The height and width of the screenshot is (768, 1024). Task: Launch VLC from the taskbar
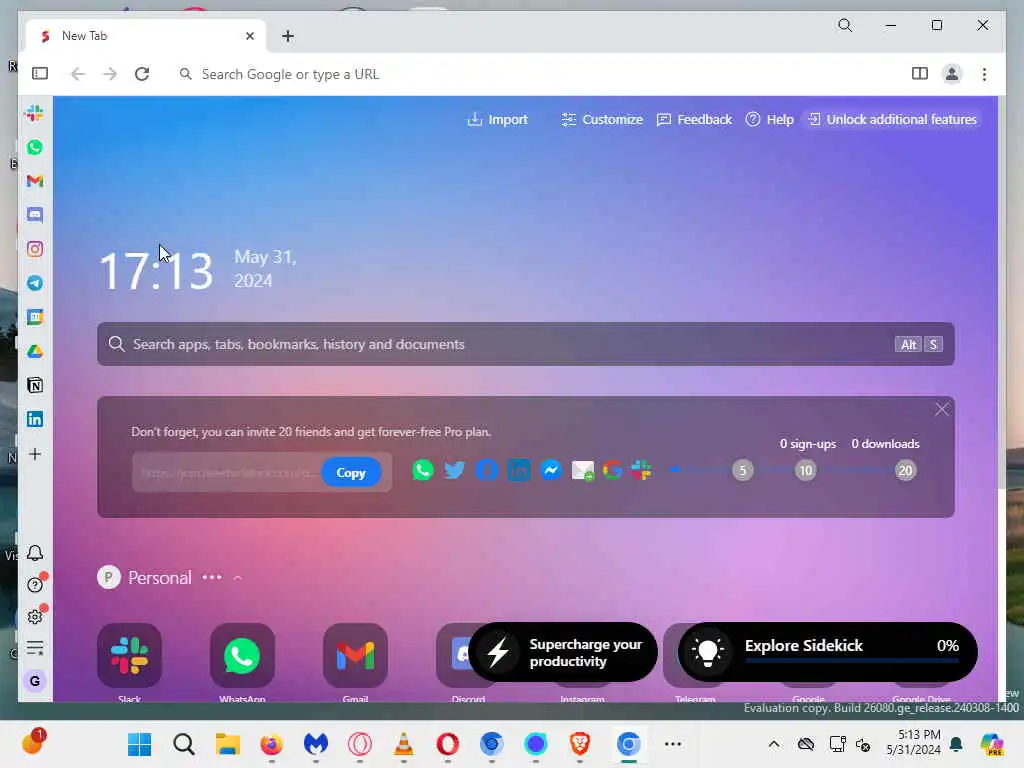(x=404, y=744)
